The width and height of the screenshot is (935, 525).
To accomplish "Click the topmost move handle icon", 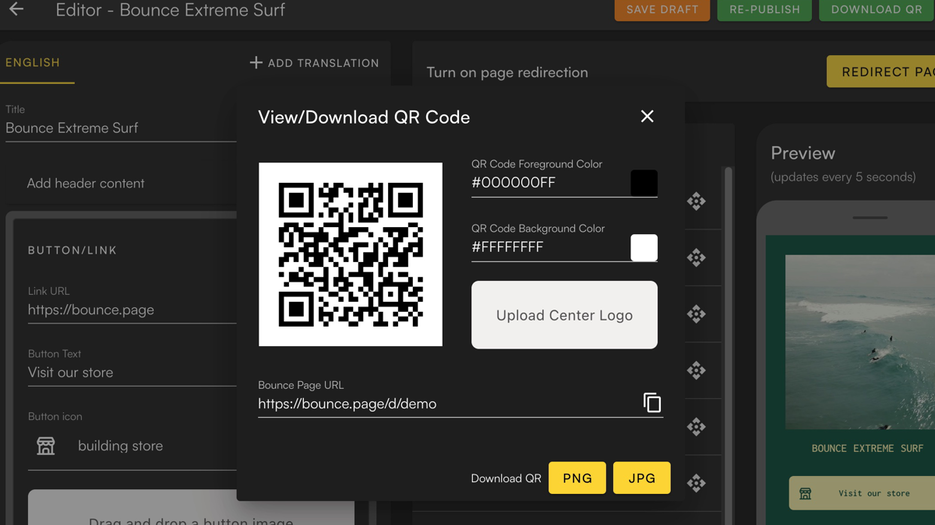I will pos(696,201).
